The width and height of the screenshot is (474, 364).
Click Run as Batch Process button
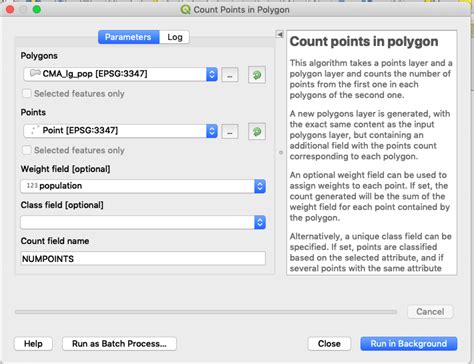(x=119, y=344)
